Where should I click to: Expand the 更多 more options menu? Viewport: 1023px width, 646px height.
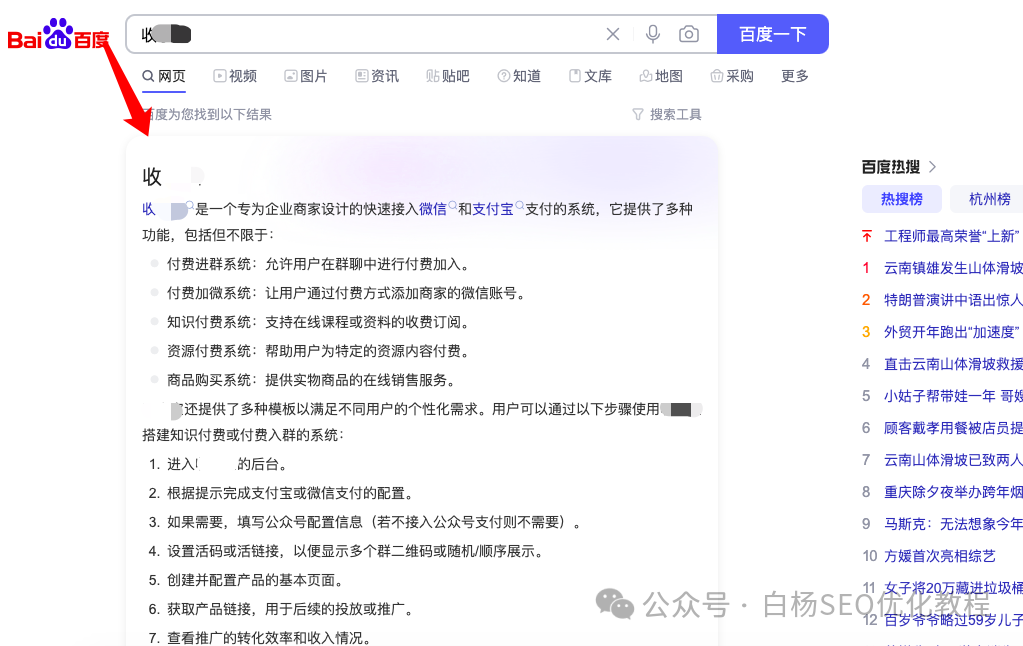[x=793, y=76]
